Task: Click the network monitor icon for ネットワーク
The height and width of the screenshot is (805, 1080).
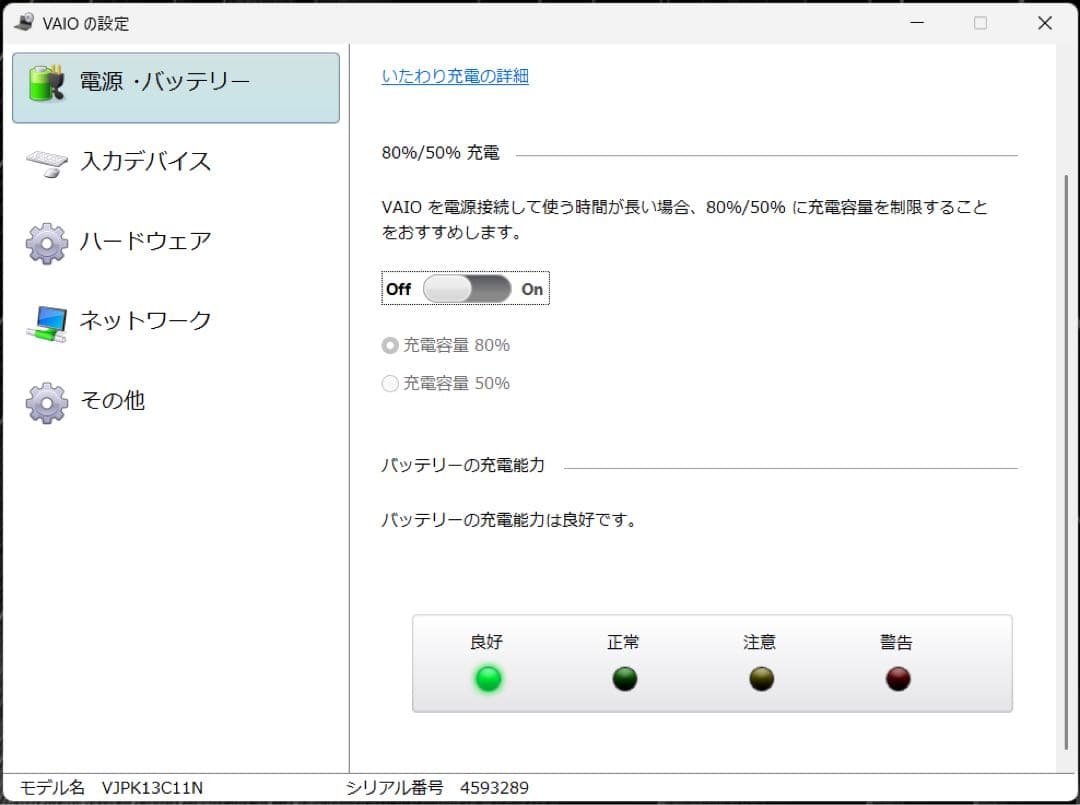Action: [45, 321]
